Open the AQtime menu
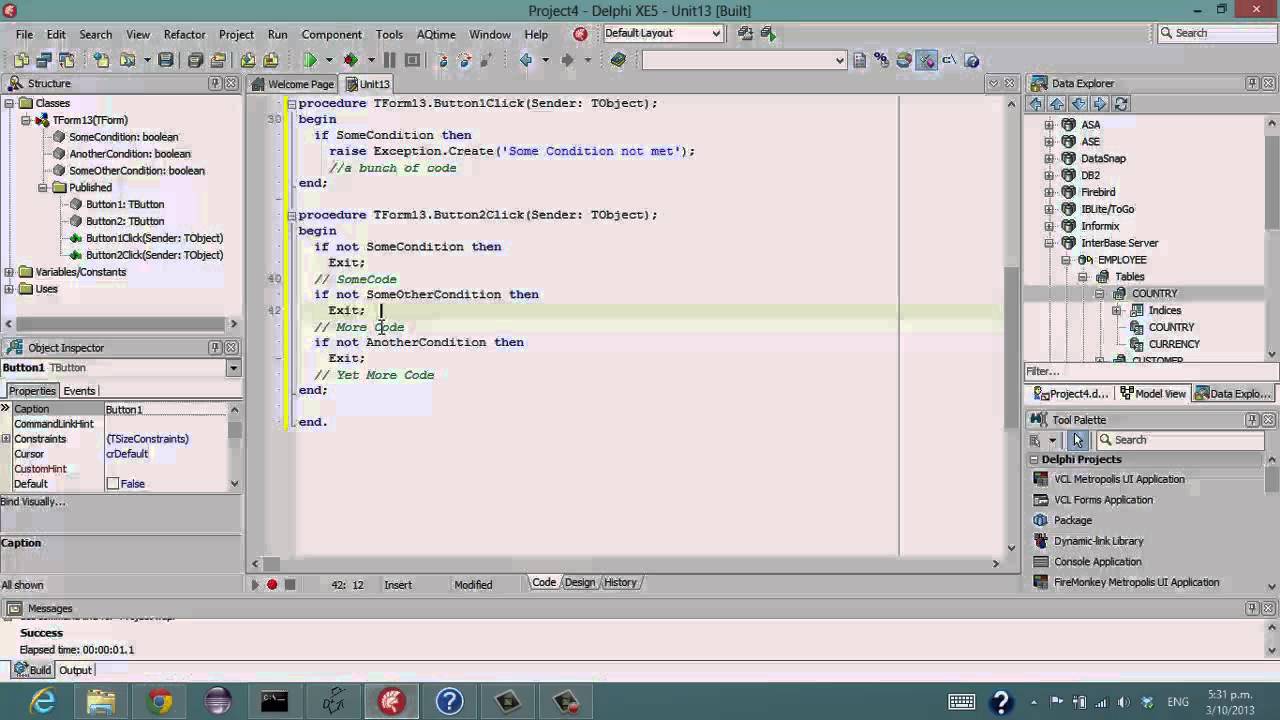 tap(436, 34)
